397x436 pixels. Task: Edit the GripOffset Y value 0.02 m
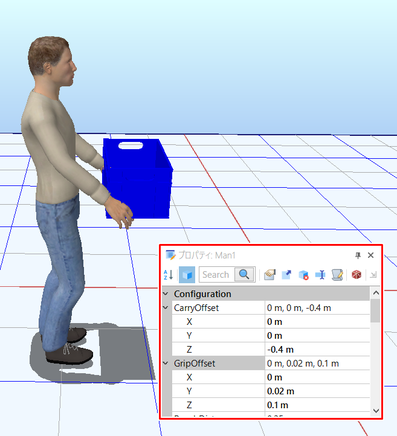pyautogui.click(x=317, y=391)
